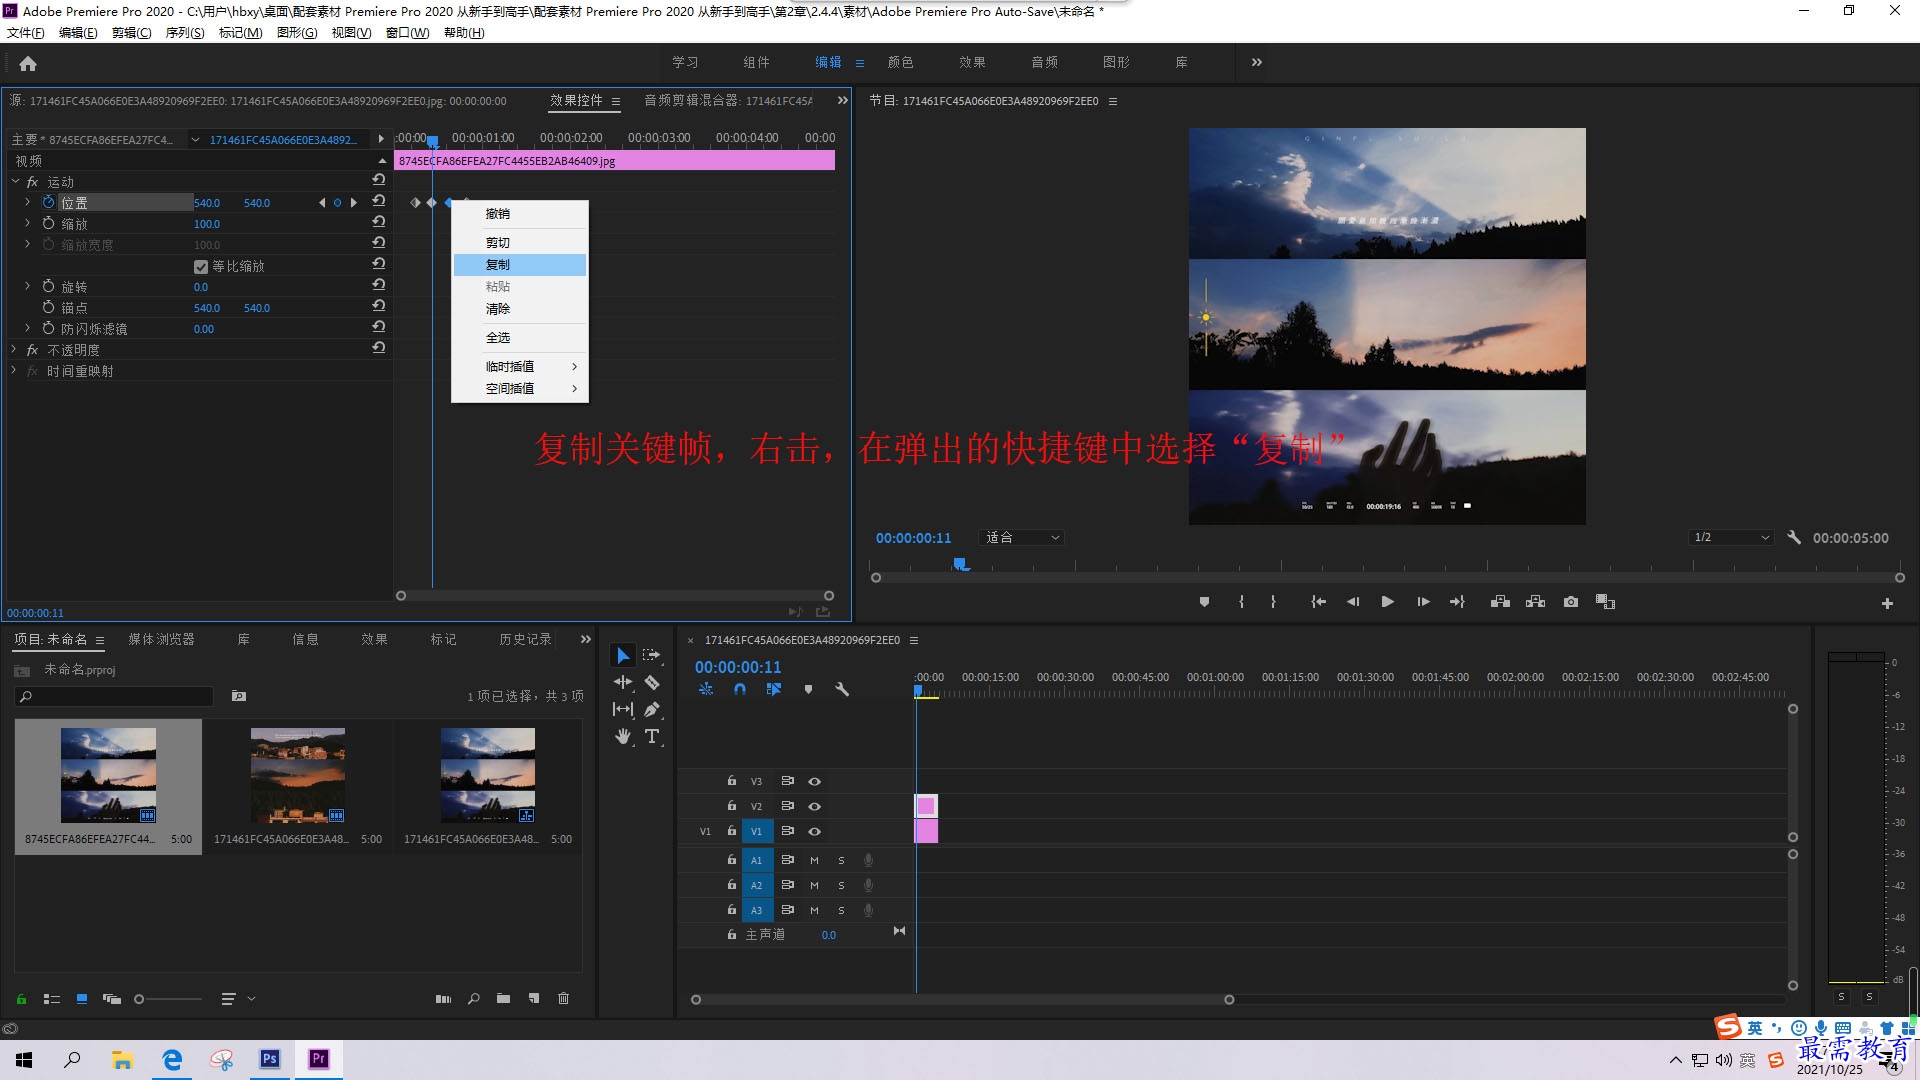Choose 剪切 in context menu
This screenshot has width=1920, height=1080.
[520, 242]
